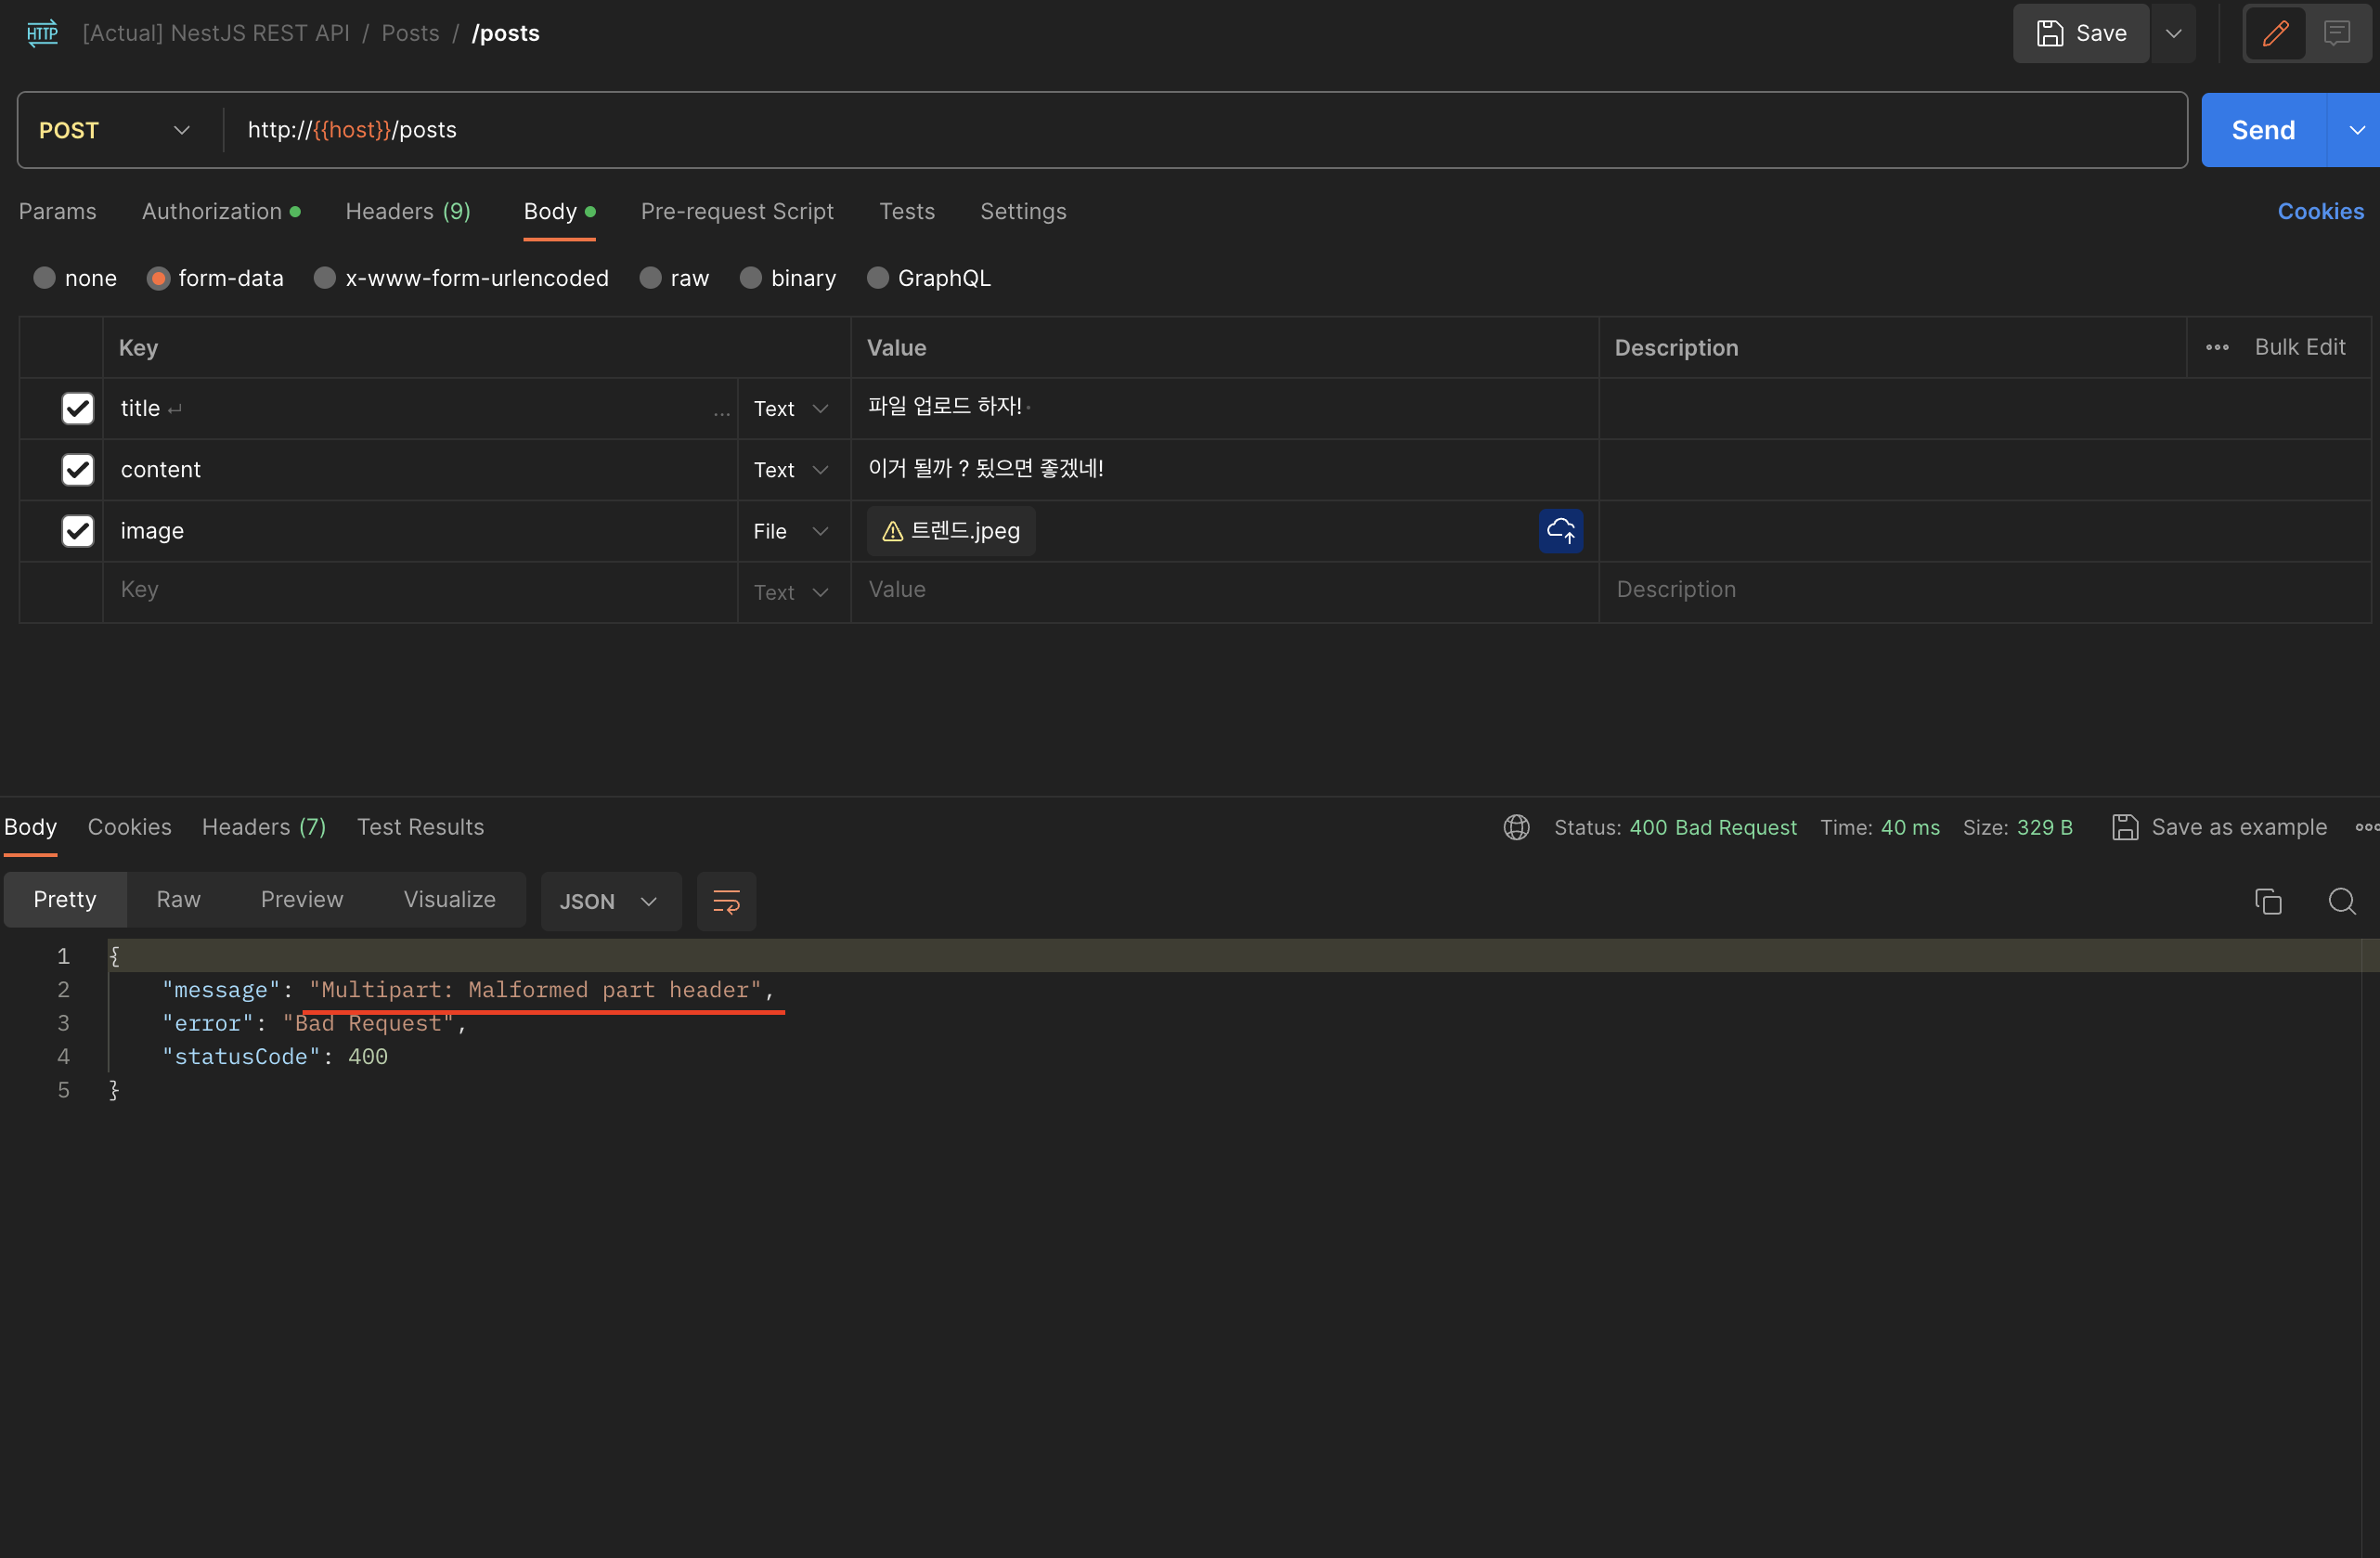Click the 트렌드.jpeg file chip
Image resolution: width=2380 pixels, height=1558 pixels.
pyautogui.click(x=950, y=531)
